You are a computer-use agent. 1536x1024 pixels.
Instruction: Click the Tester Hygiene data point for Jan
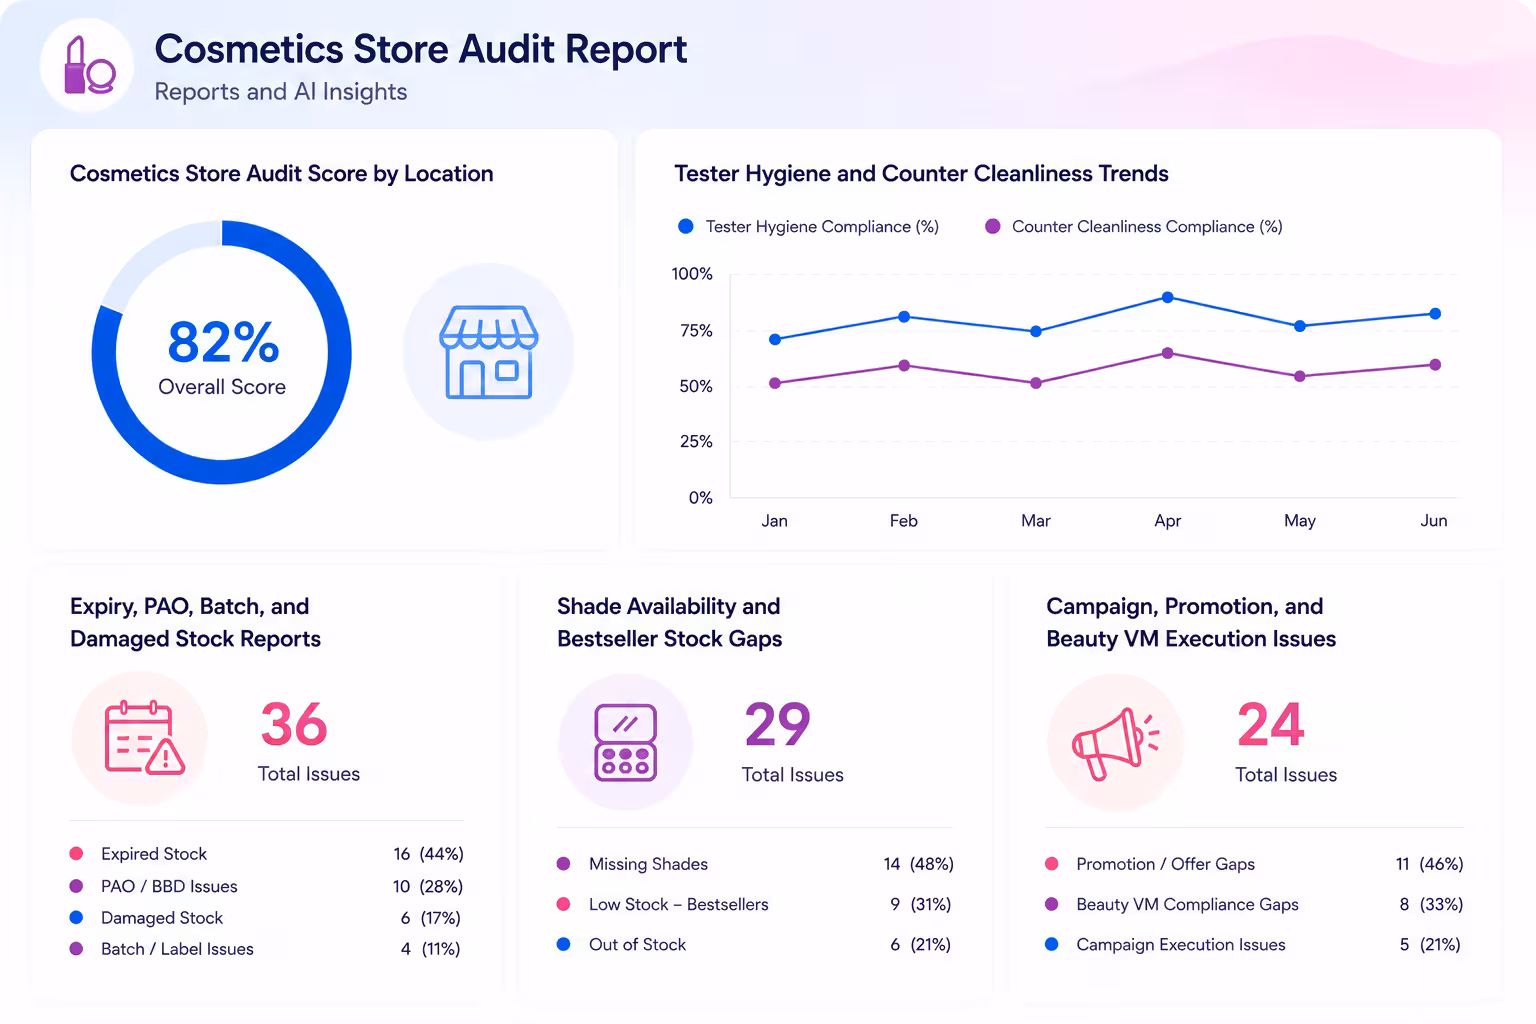tap(775, 340)
